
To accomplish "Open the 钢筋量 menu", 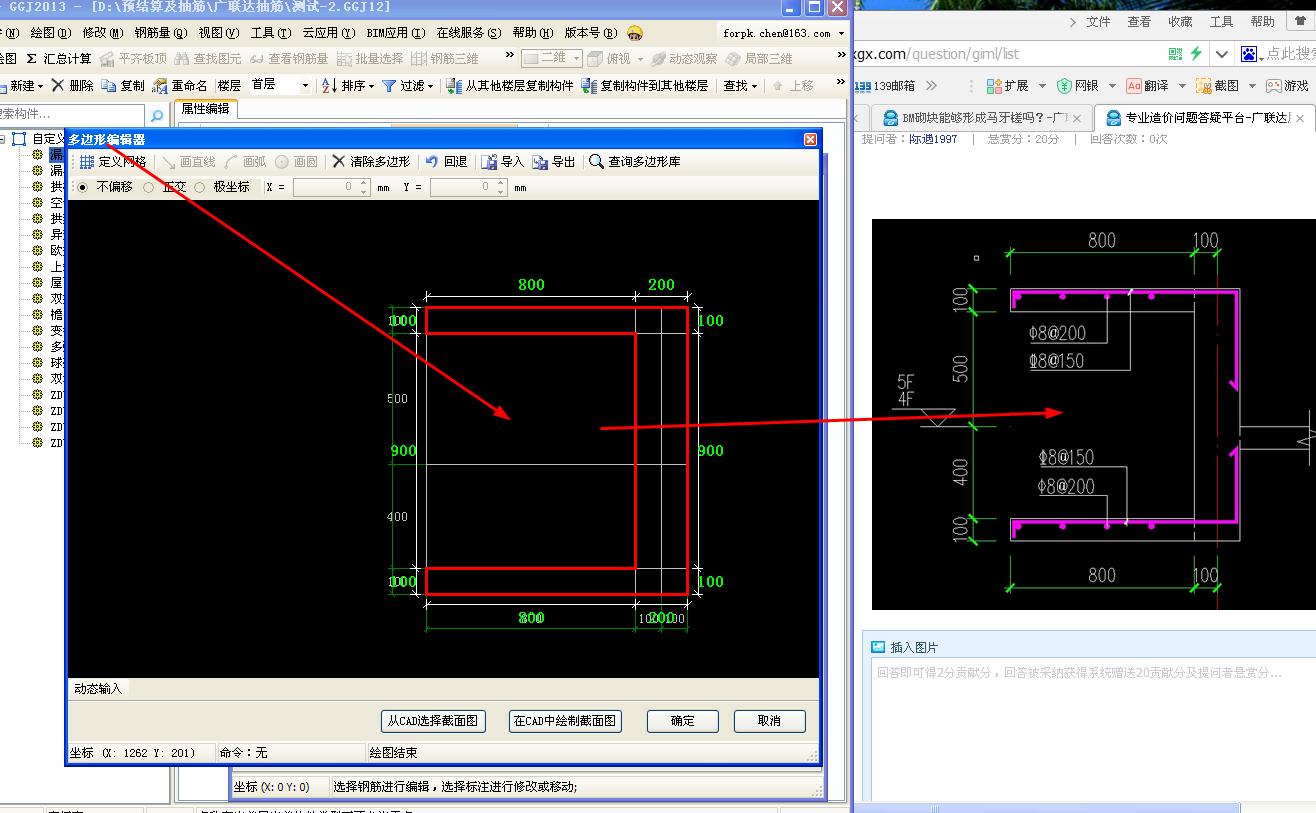I will tap(160, 33).
